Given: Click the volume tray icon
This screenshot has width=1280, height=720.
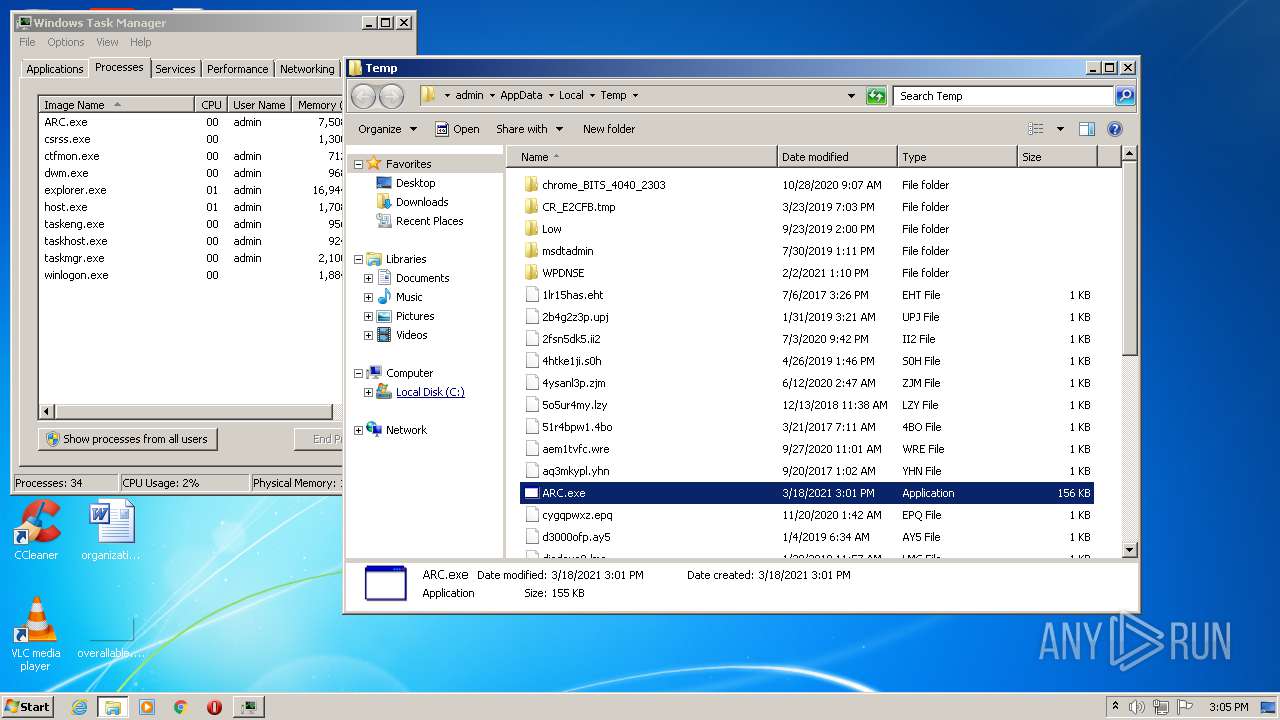Looking at the screenshot, I should (x=1136, y=707).
